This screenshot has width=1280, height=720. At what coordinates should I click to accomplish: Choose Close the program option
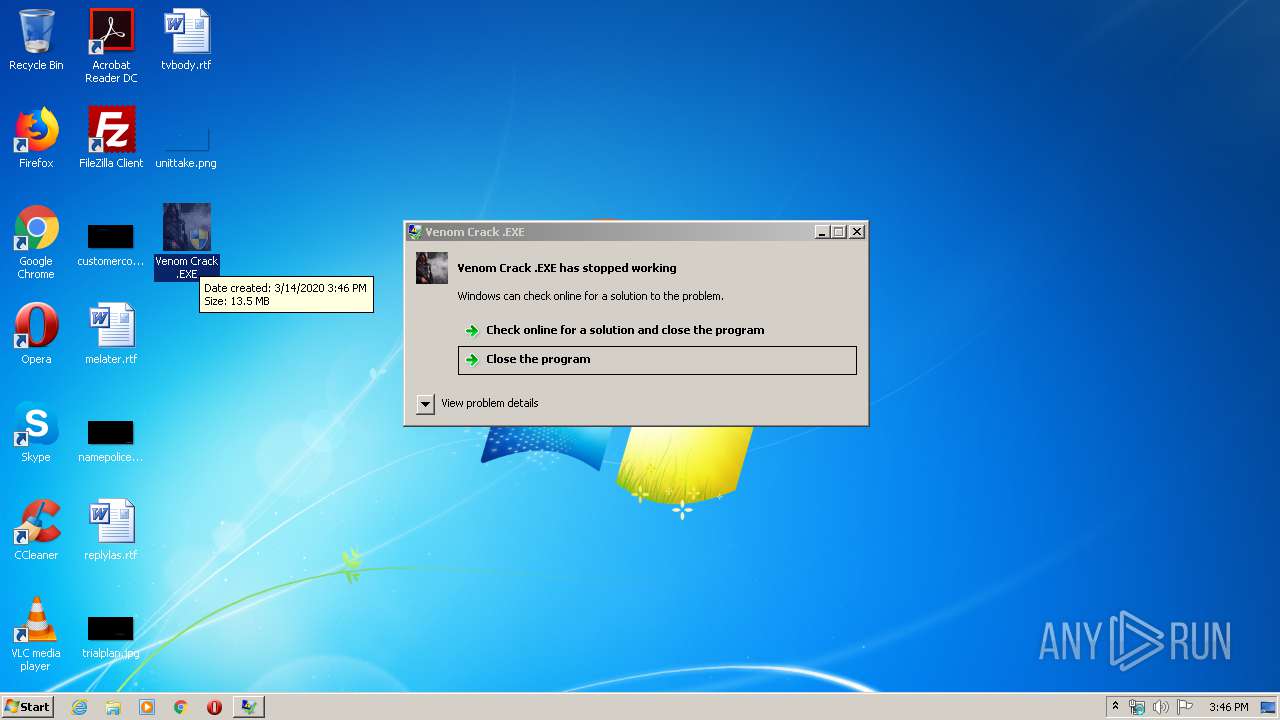coord(657,360)
